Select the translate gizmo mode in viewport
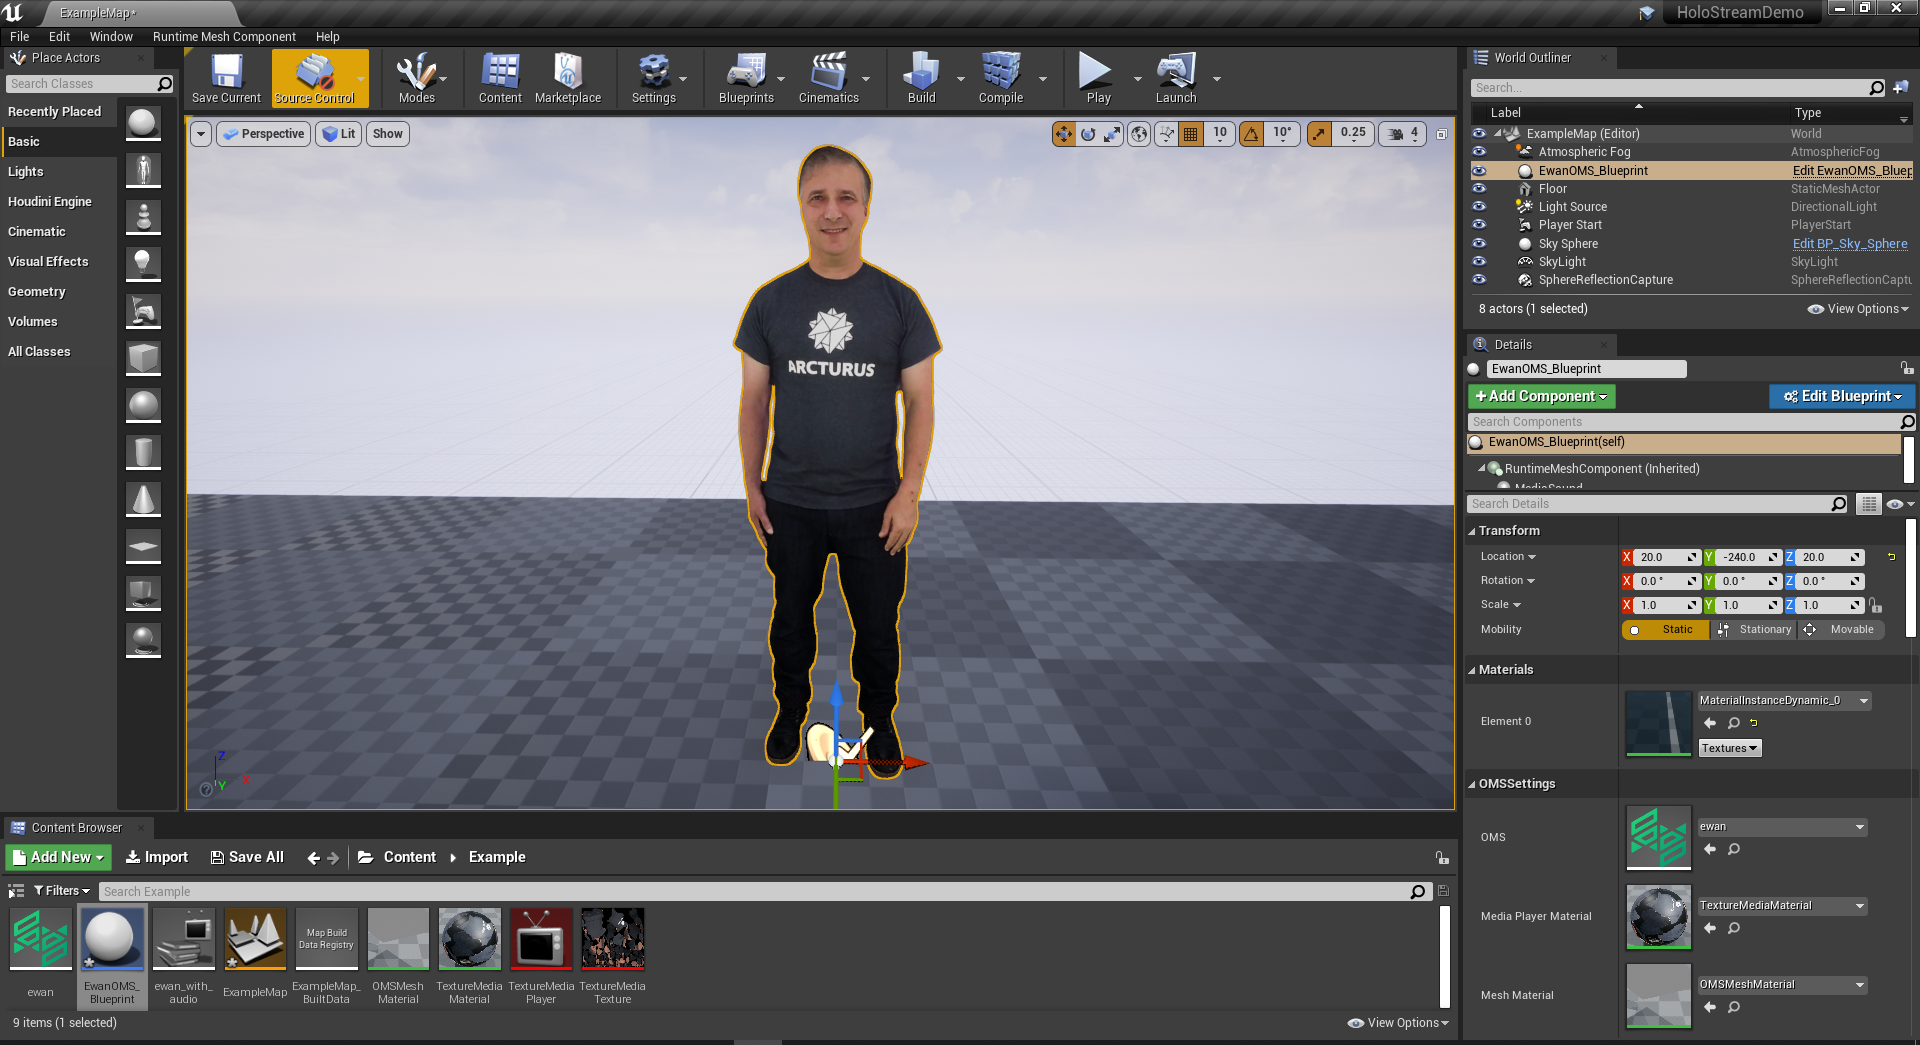This screenshot has height=1045, width=1920. click(1063, 134)
